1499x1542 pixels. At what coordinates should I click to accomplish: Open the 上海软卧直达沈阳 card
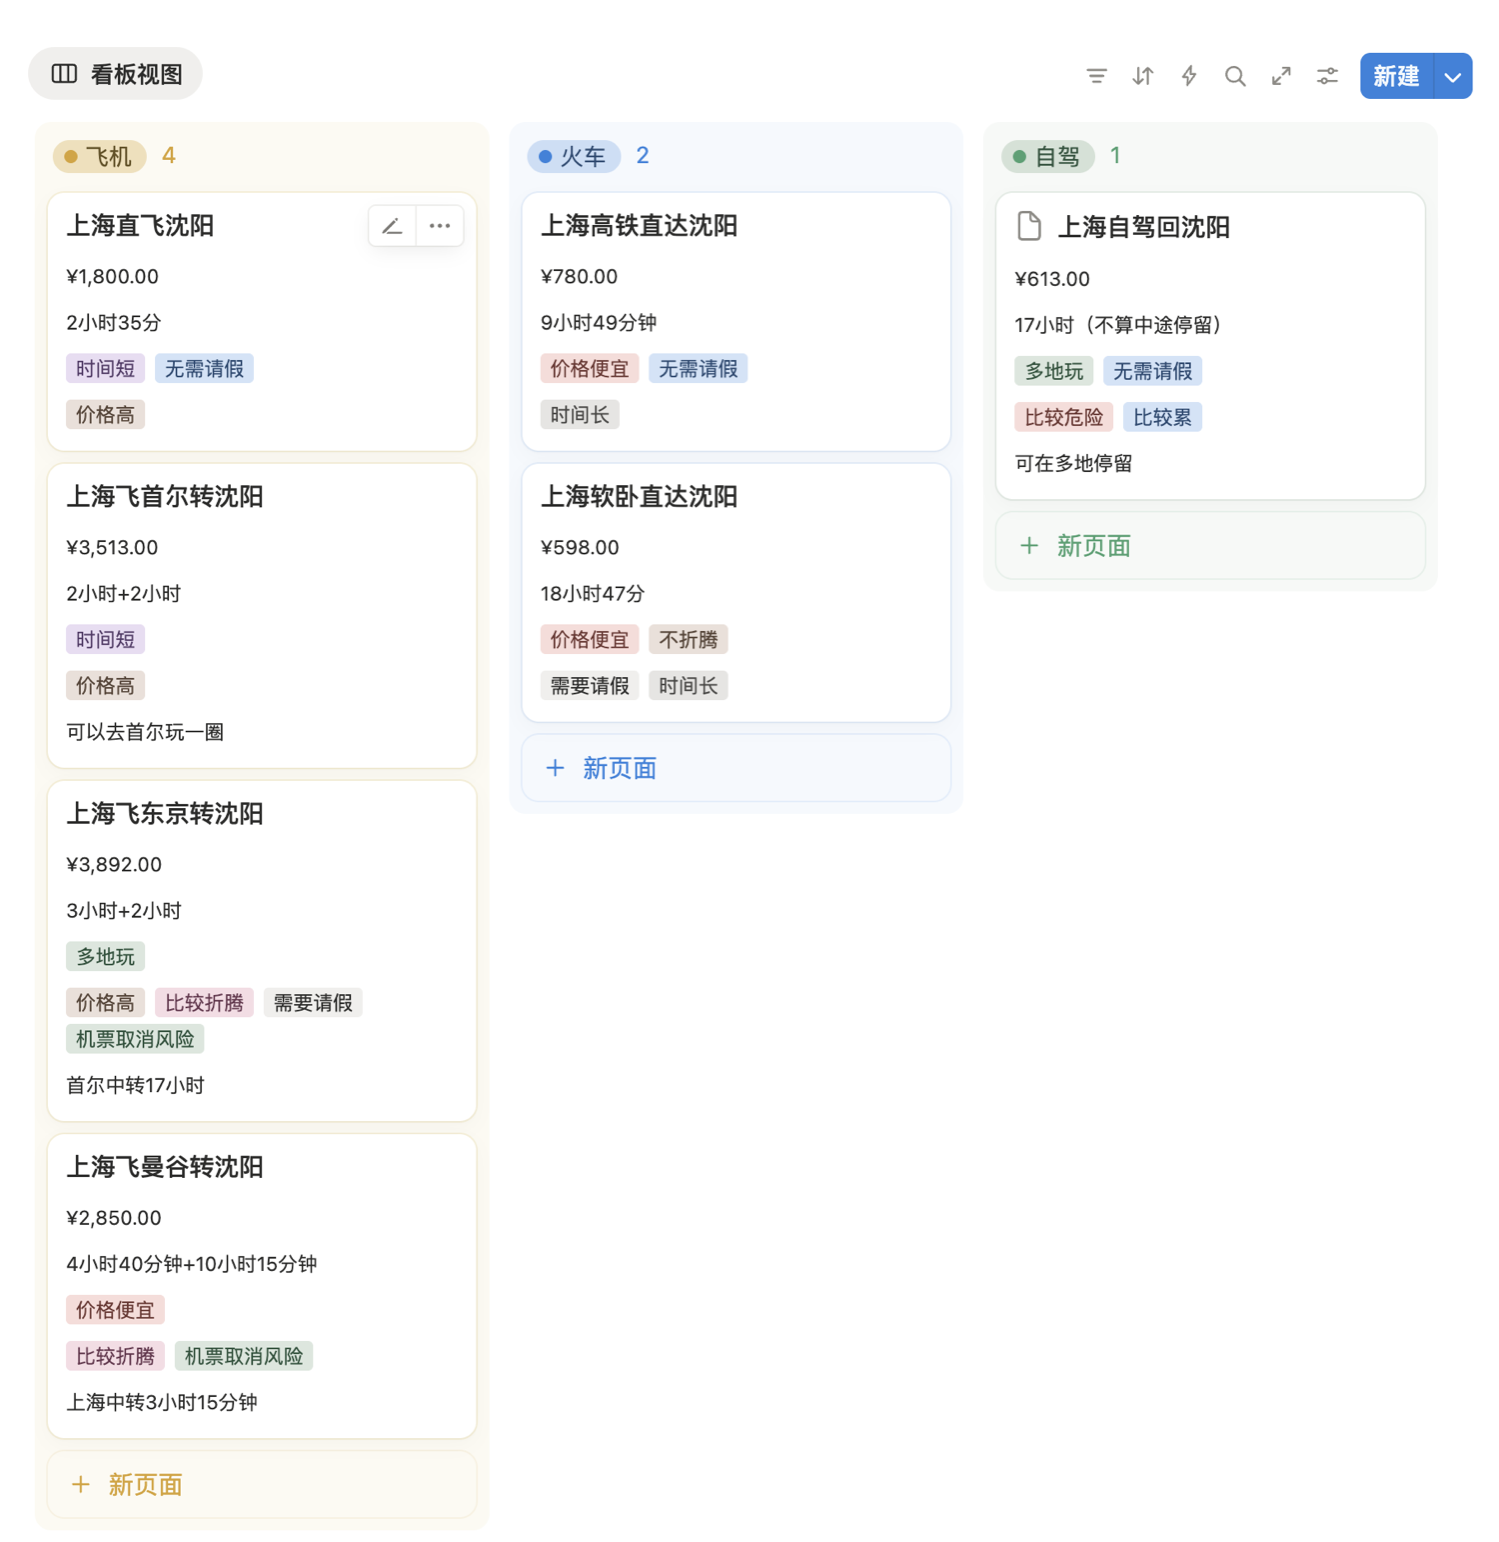pyautogui.click(x=639, y=497)
